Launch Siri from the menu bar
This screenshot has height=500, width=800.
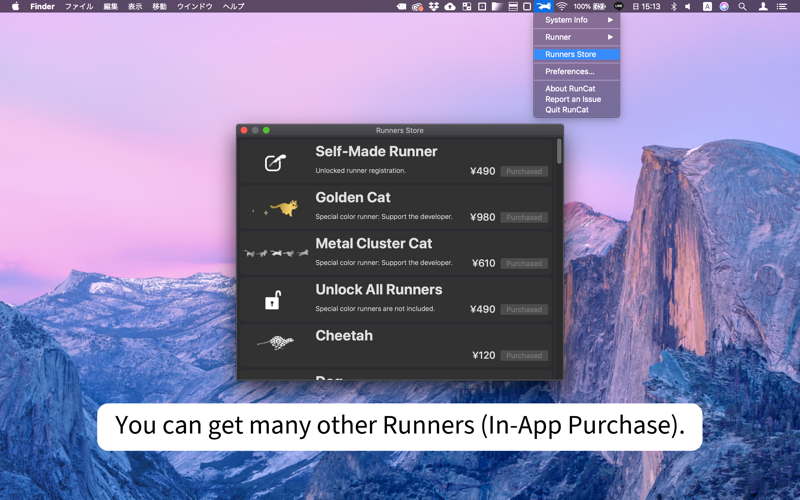[724, 6]
